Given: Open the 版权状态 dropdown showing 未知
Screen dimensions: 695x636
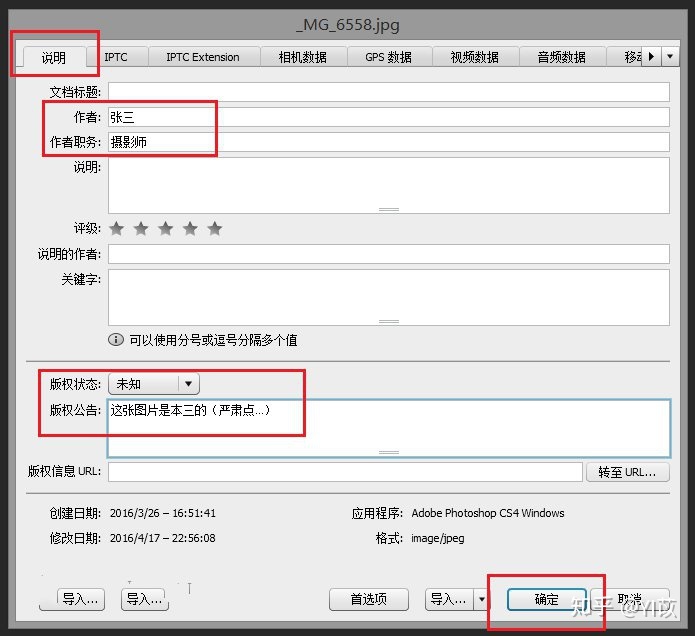Looking at the screenshot, I should click(154, 384).
